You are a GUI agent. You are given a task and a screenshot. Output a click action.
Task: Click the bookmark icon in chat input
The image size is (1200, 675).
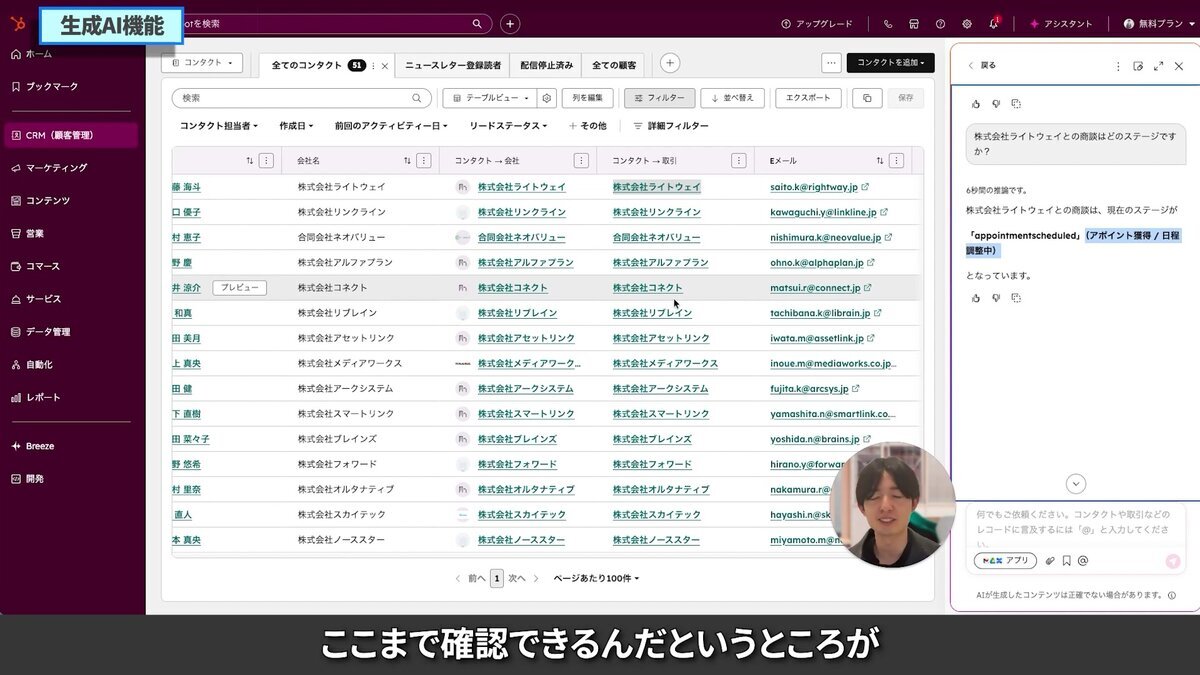click(x=1066, y=560)
